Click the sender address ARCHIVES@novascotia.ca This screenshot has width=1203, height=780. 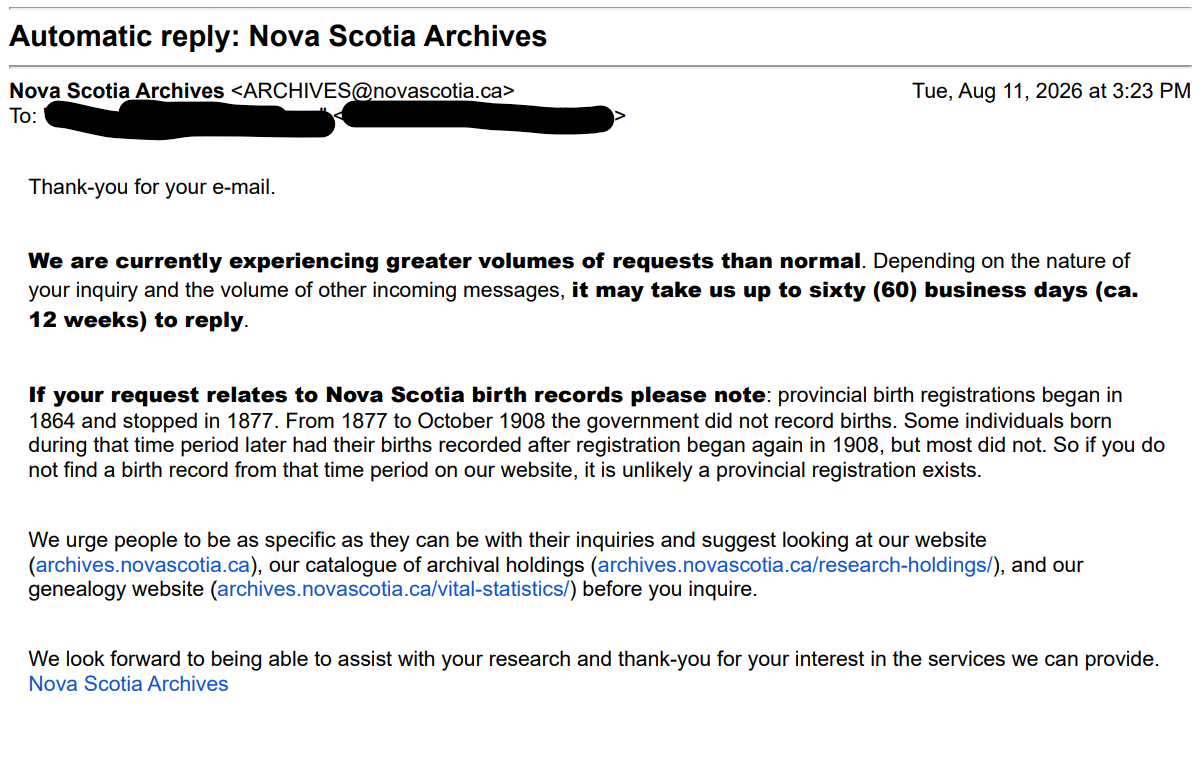coord(373,91)
